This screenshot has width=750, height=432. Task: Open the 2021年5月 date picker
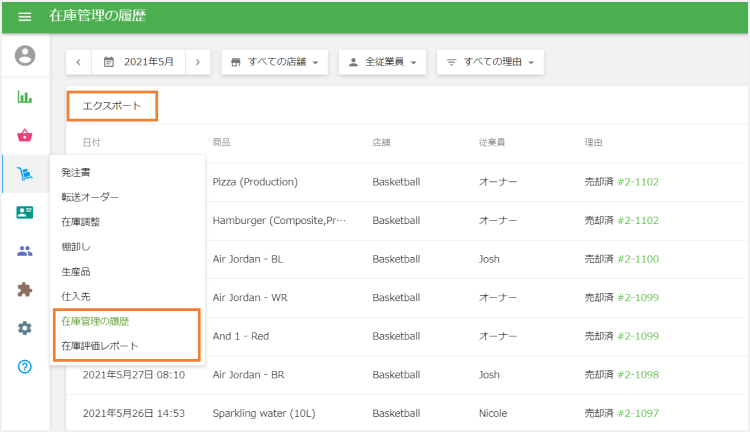coord(138,62)
